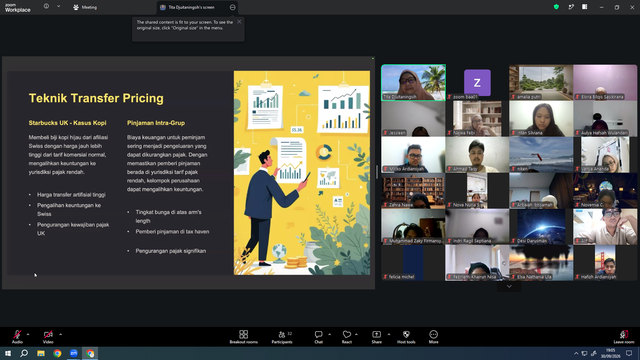Click 'Pengurangan pajak signifikan' bullet

click(x=171, y=251)
